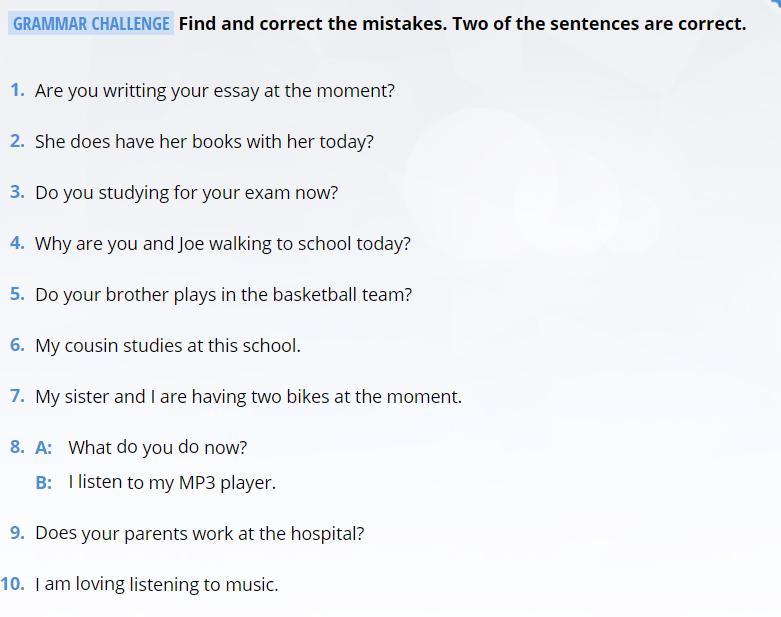This screenshot has width=781, height=617.
Task: Select reply 'I listen to my MP3 player.'
Action: click(x=172, y=483)
